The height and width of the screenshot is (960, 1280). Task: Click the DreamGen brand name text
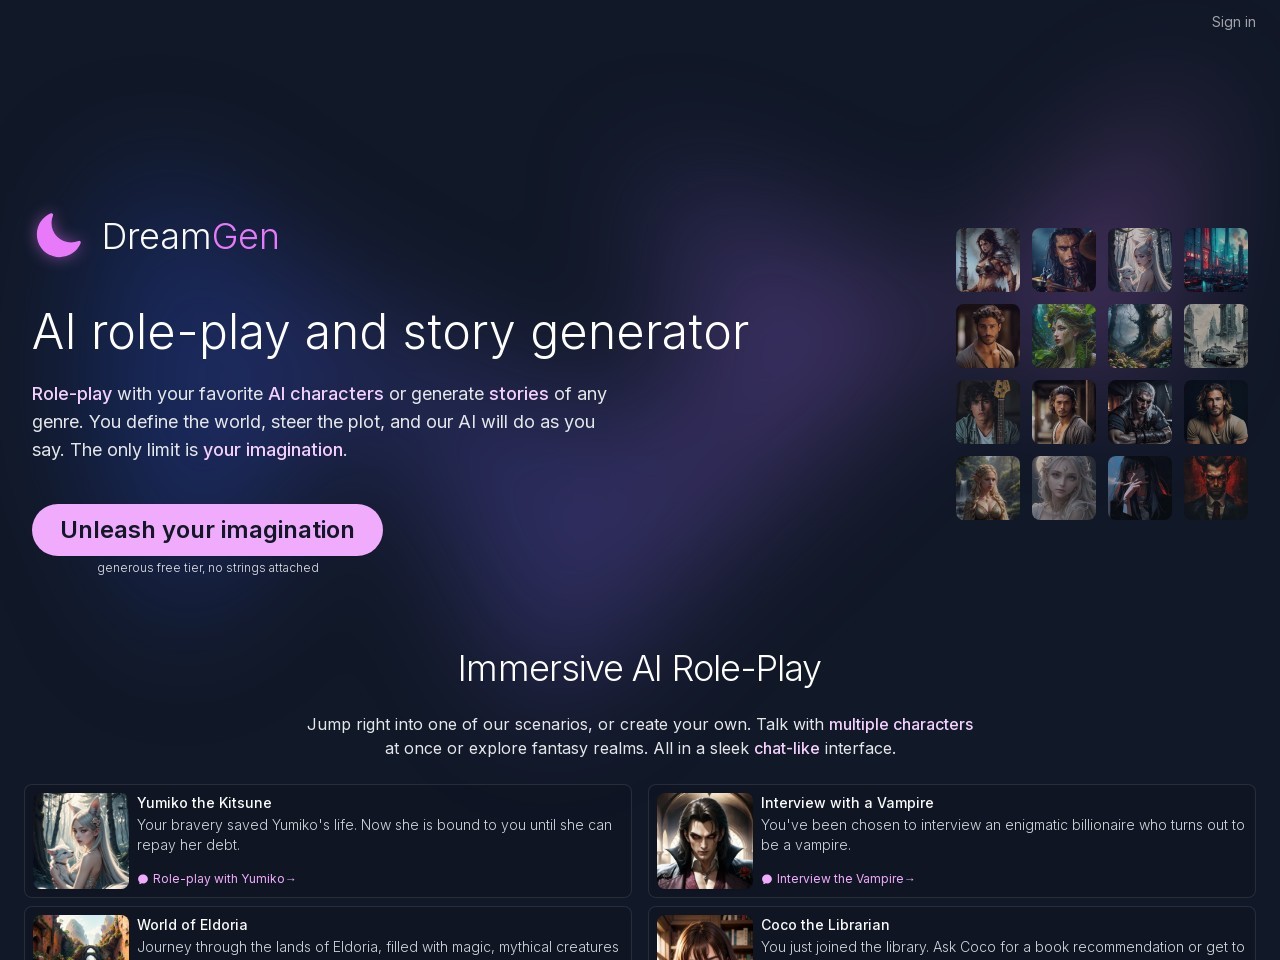click(x=191, y=237)
